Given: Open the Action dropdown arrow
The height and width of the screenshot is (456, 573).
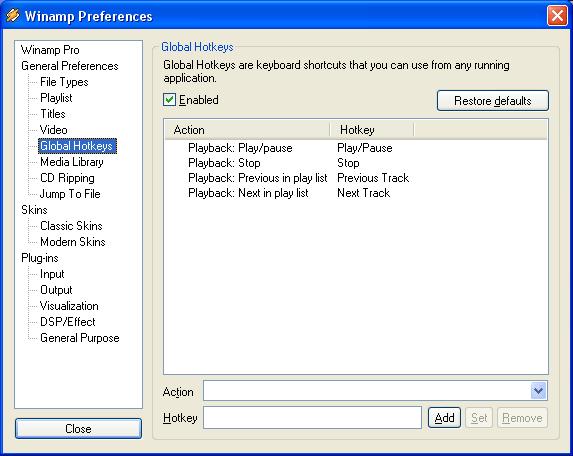Looking at the screenshot, I should pyautogui.click(x=538, y=391).
